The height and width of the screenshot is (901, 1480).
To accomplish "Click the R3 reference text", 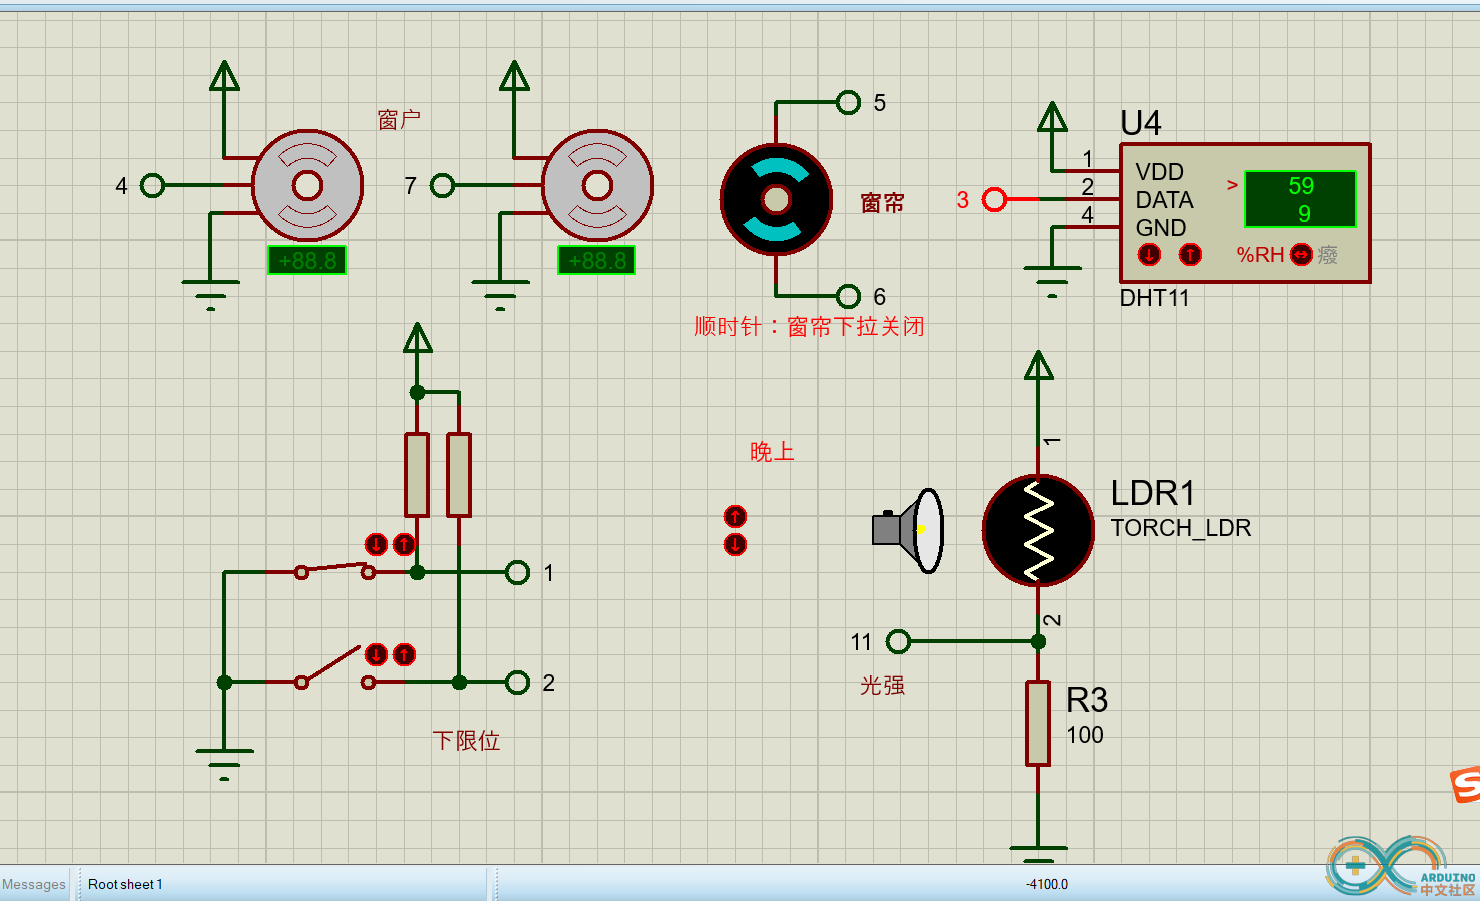I will click(1087, 699).
